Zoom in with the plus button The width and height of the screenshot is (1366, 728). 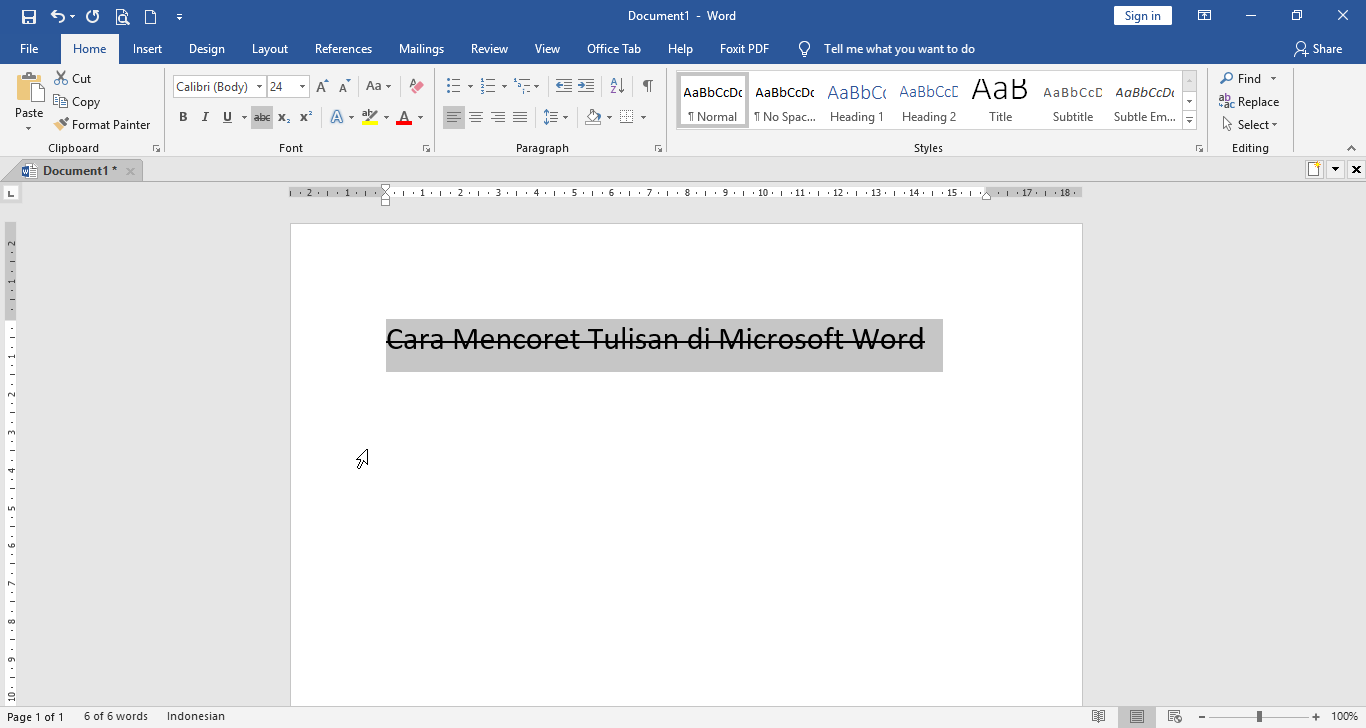pos(1317,716)
